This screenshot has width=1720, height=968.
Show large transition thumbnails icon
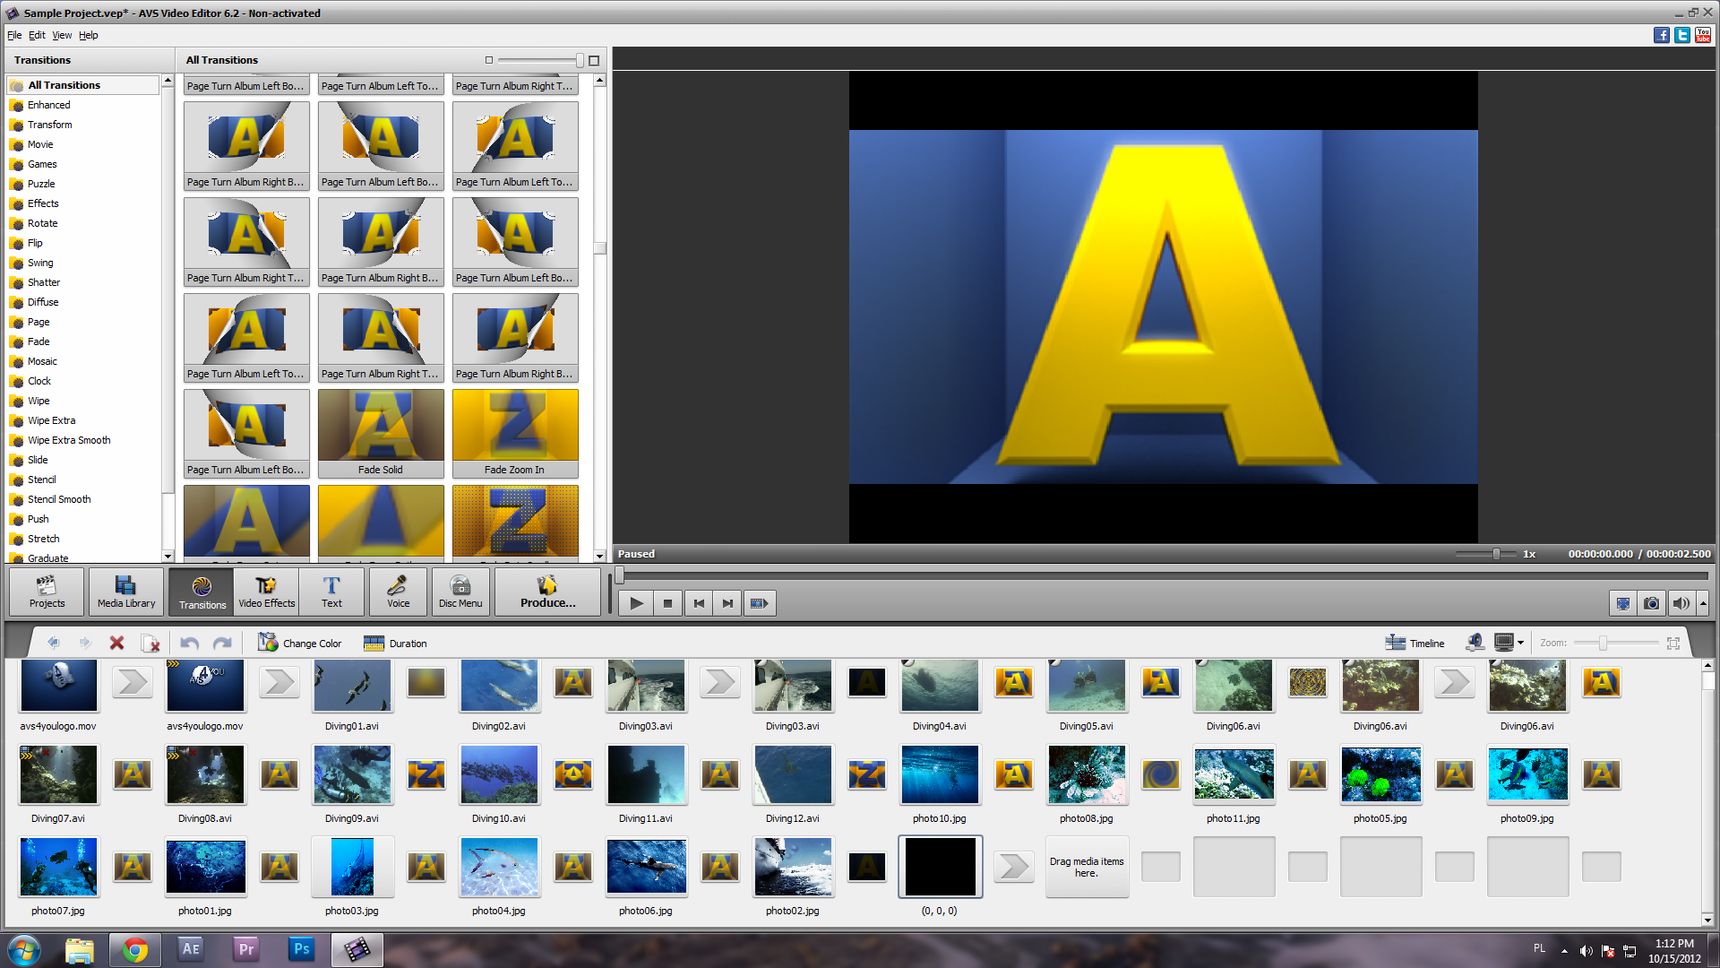coord(594,60)
